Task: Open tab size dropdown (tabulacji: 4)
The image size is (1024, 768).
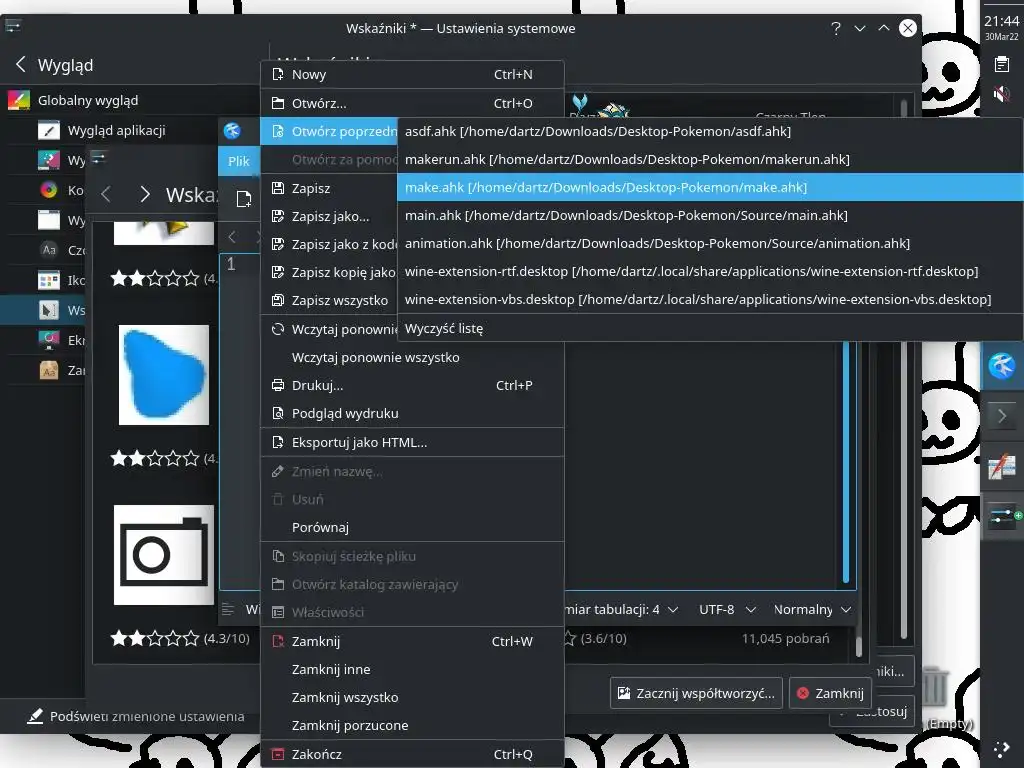Action: (622, 609)
